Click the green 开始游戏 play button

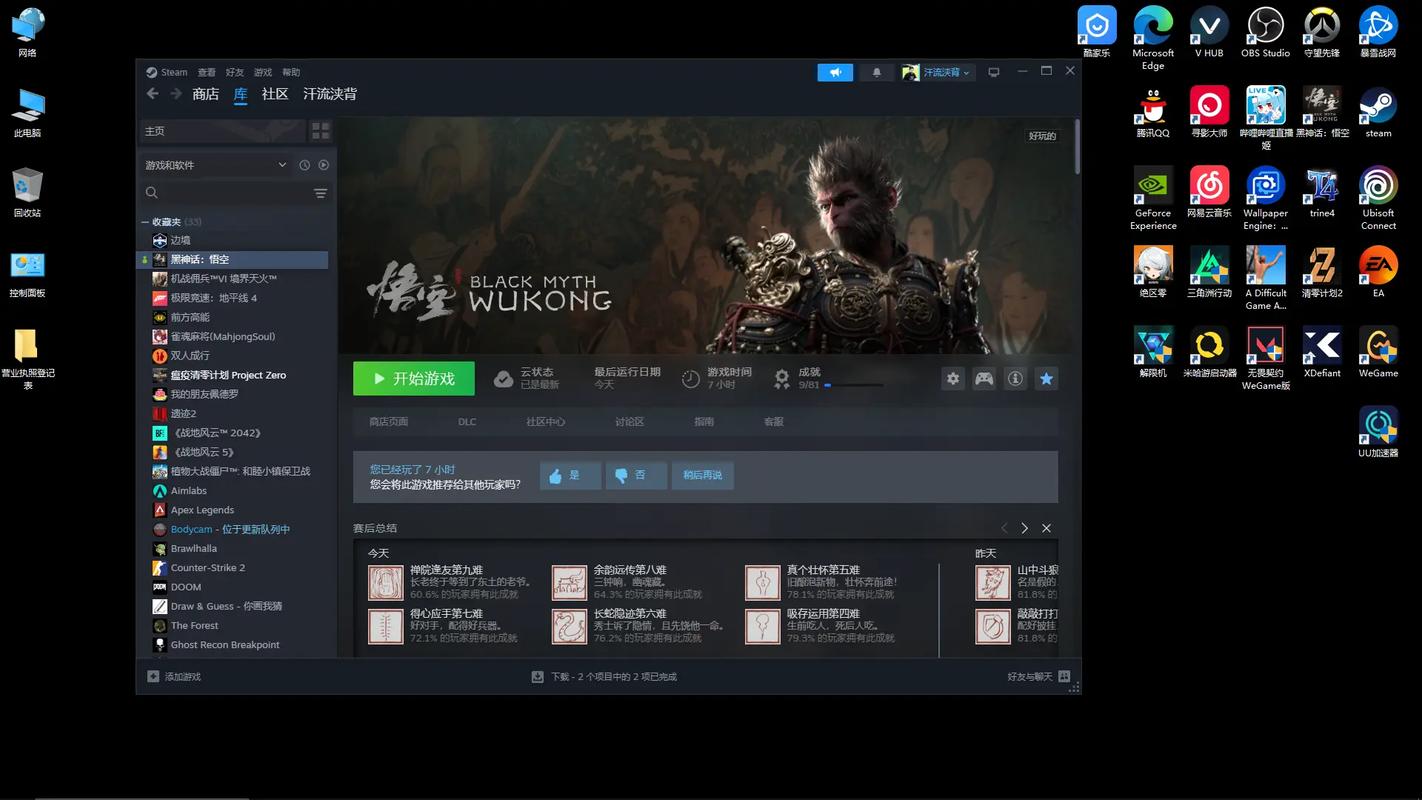click(413, 379)
